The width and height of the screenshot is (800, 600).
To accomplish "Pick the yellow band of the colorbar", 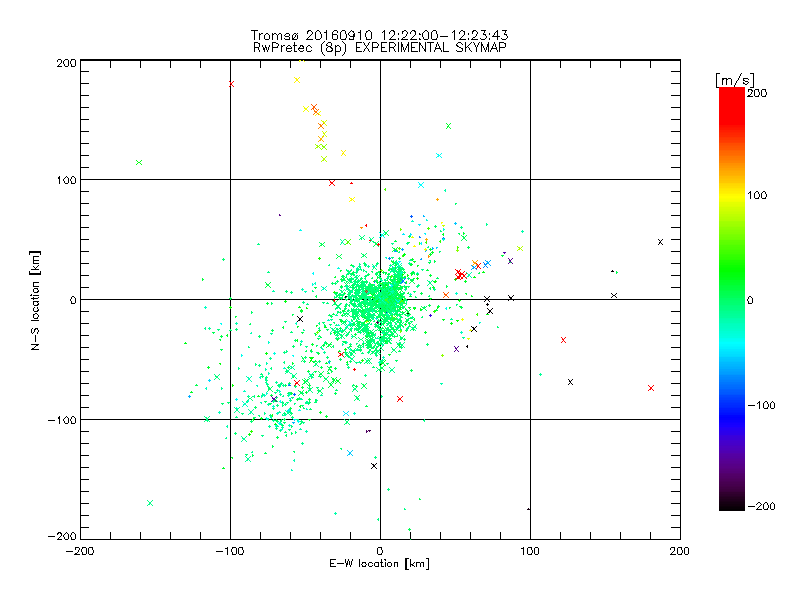I will coord(732,195).
